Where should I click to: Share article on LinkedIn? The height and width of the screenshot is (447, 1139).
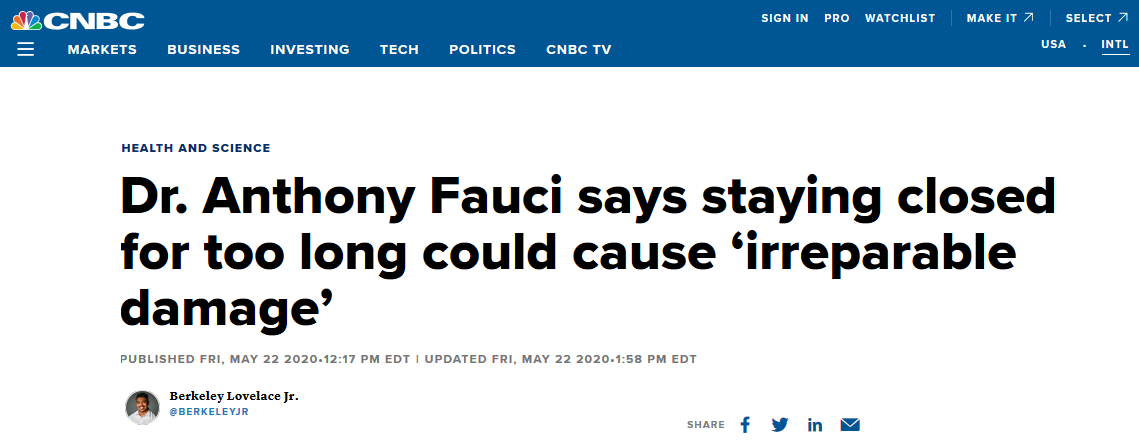pyautogui.click(x=815, y=425)
